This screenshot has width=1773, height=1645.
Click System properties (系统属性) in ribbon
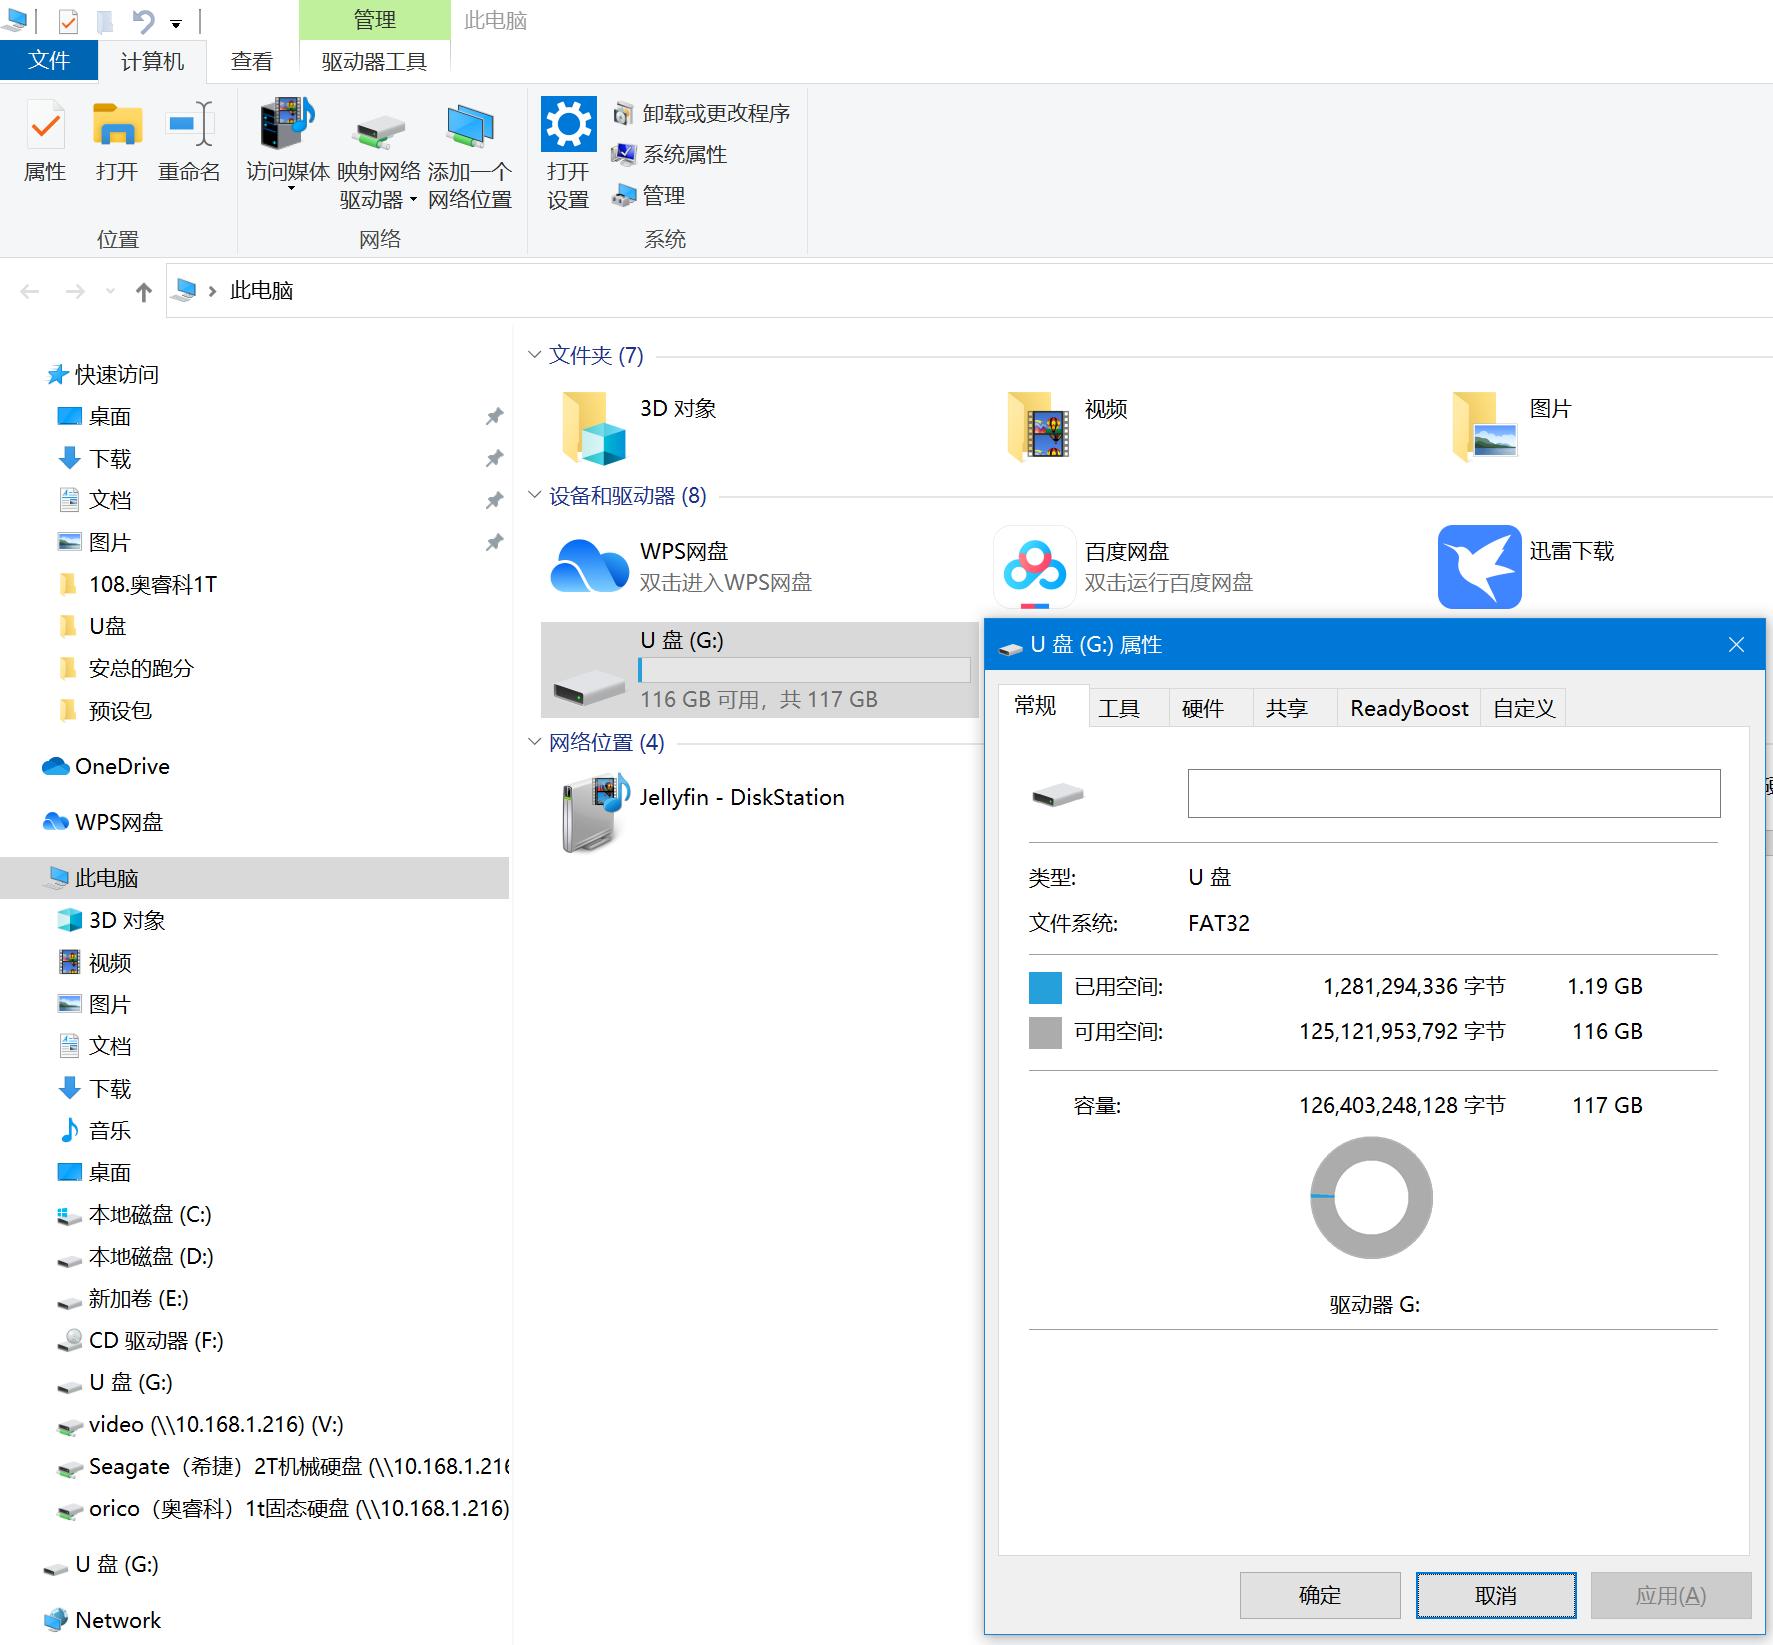click(670, 155)
